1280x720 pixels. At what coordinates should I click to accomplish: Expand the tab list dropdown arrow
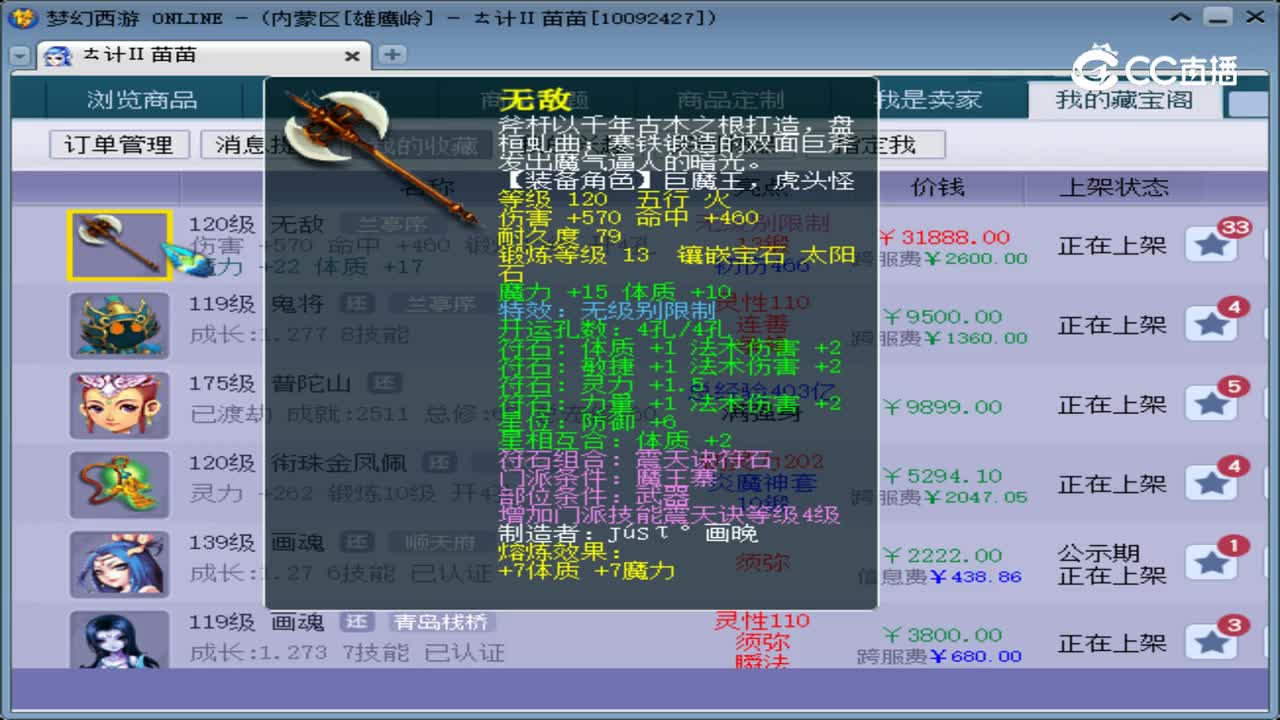[20, 56]
